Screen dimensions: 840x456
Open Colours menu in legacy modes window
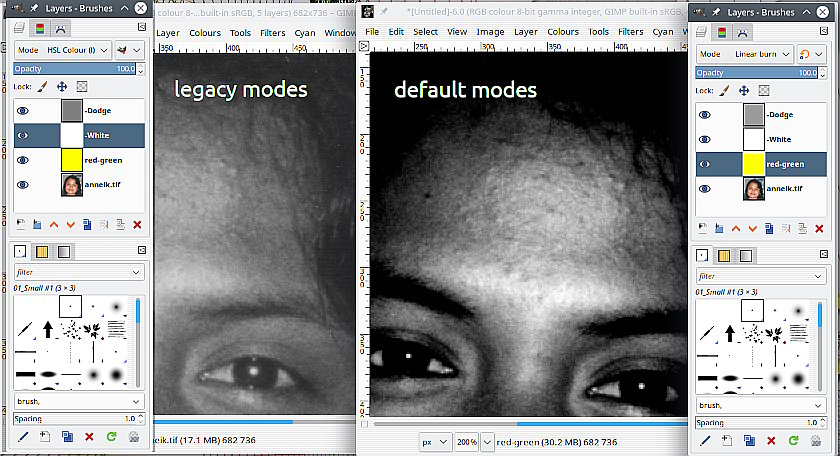pyautogui.click(x=205, y=33)
